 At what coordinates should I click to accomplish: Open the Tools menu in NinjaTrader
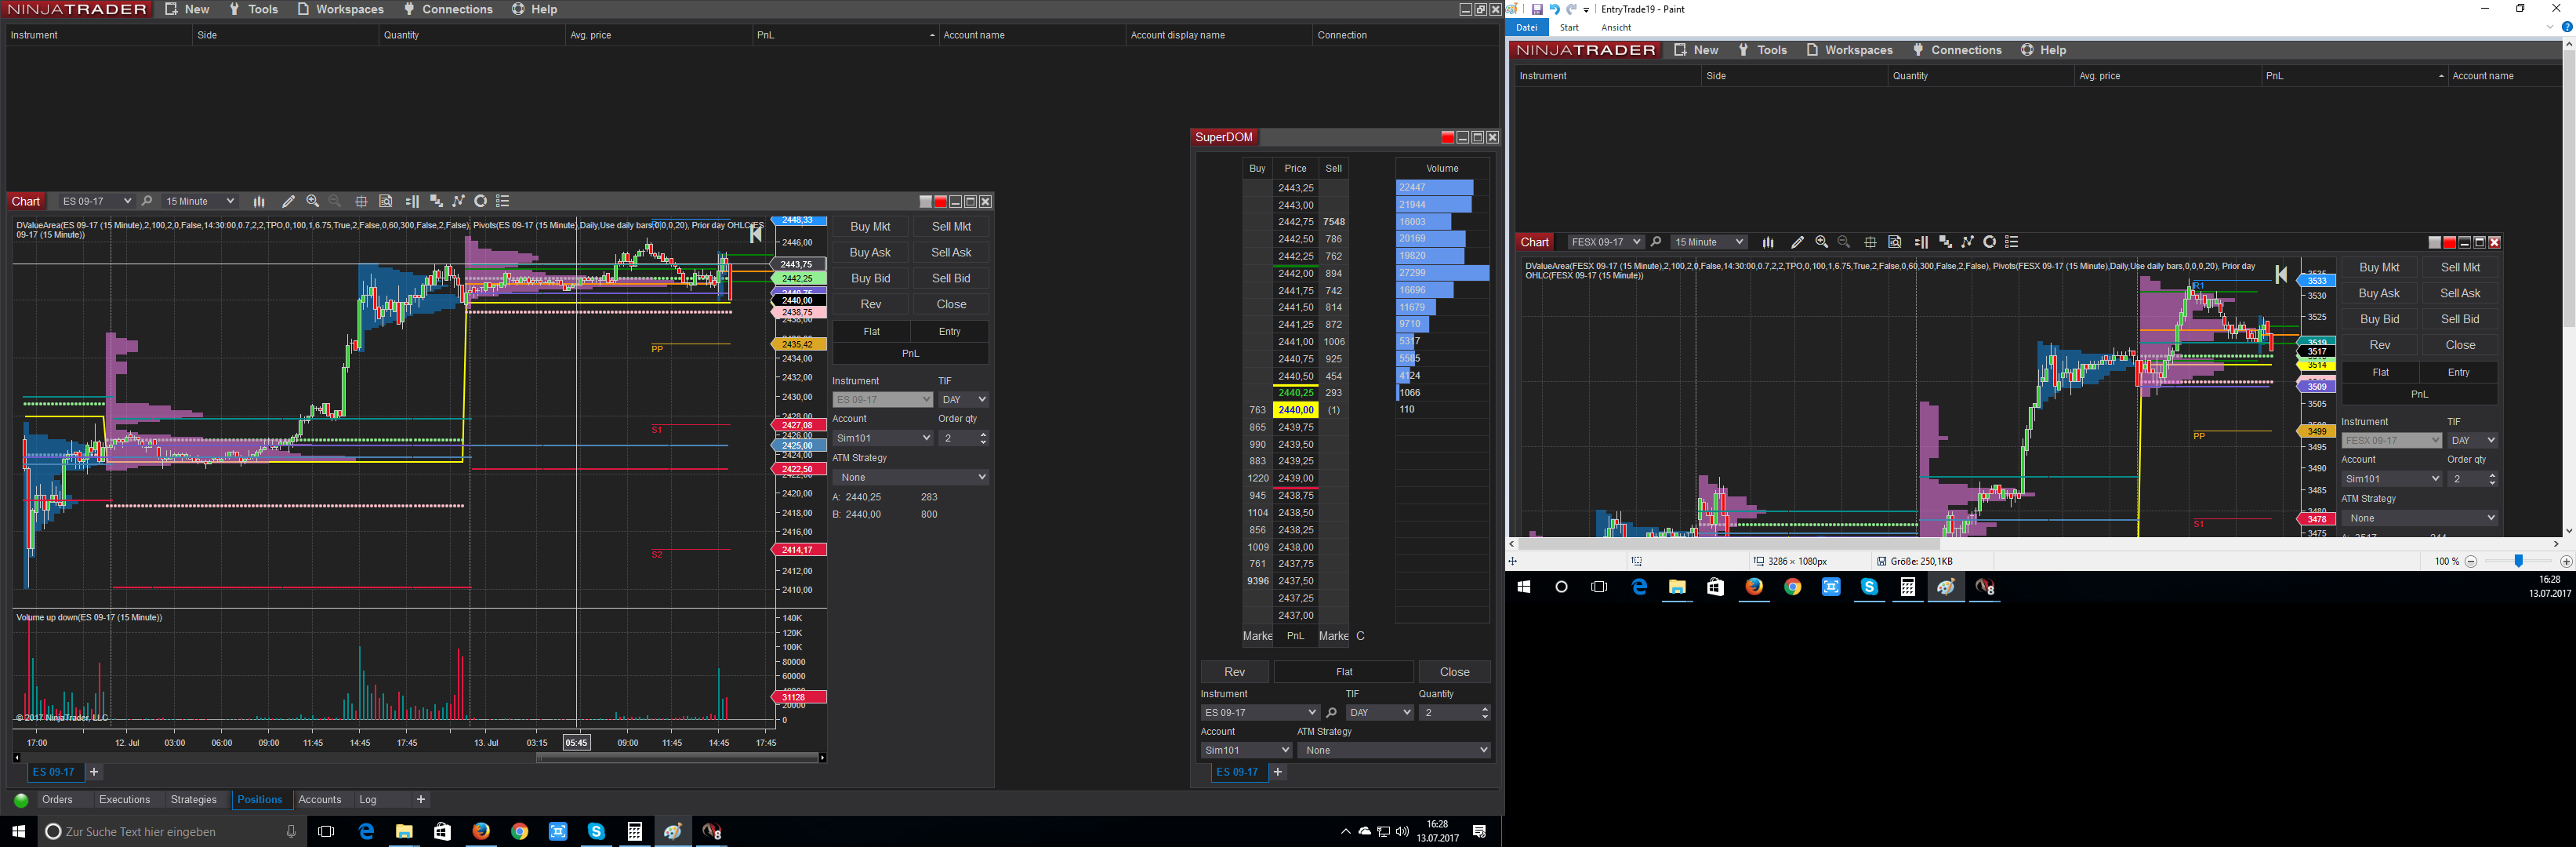click(x=254, y=9)
